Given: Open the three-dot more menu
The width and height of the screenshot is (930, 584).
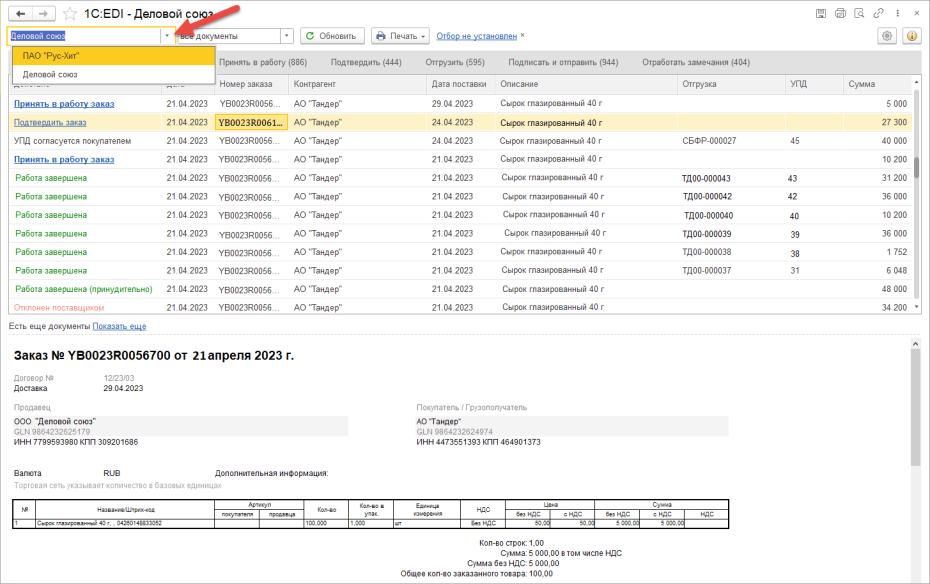Looking at the screenshot, I should [x=897, y=13].
